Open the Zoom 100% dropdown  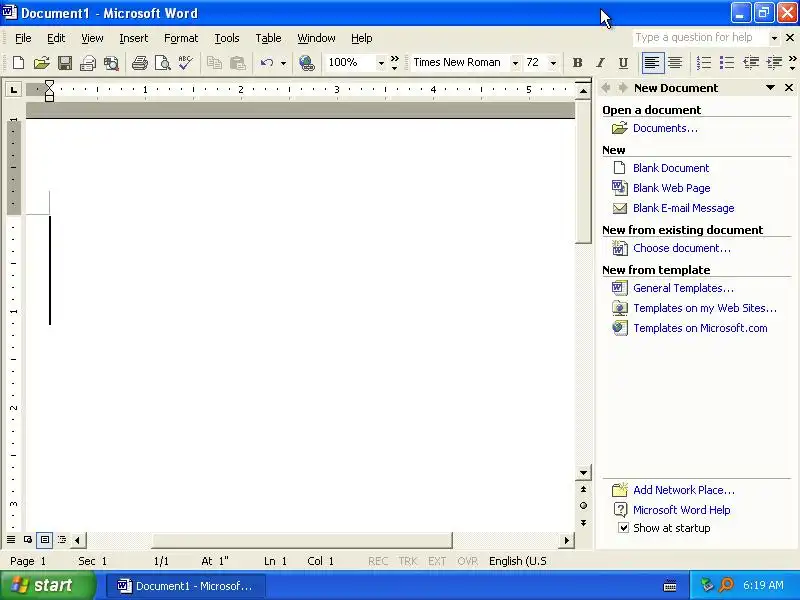point(381,63)
